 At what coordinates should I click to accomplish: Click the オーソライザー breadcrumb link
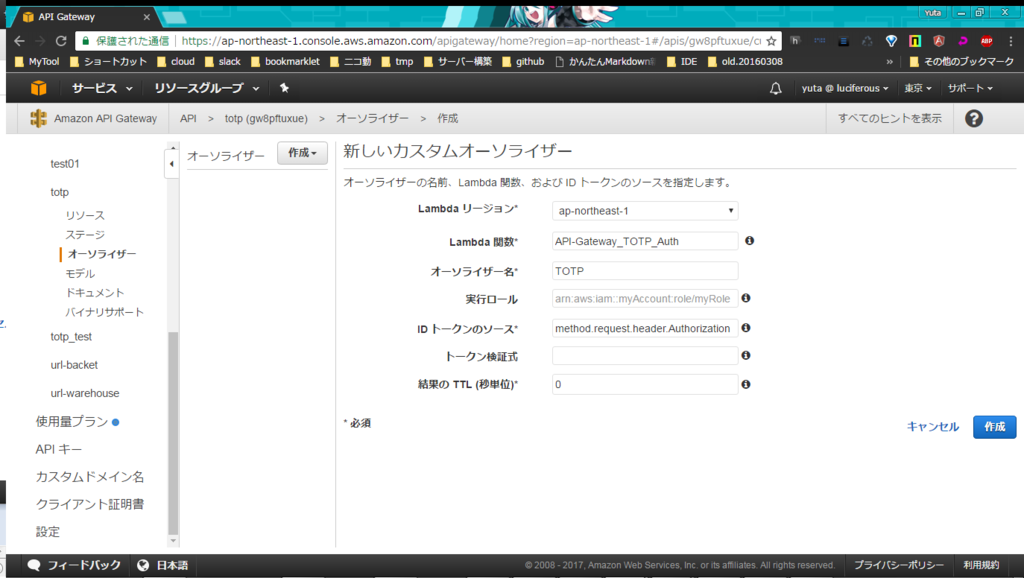372,118
